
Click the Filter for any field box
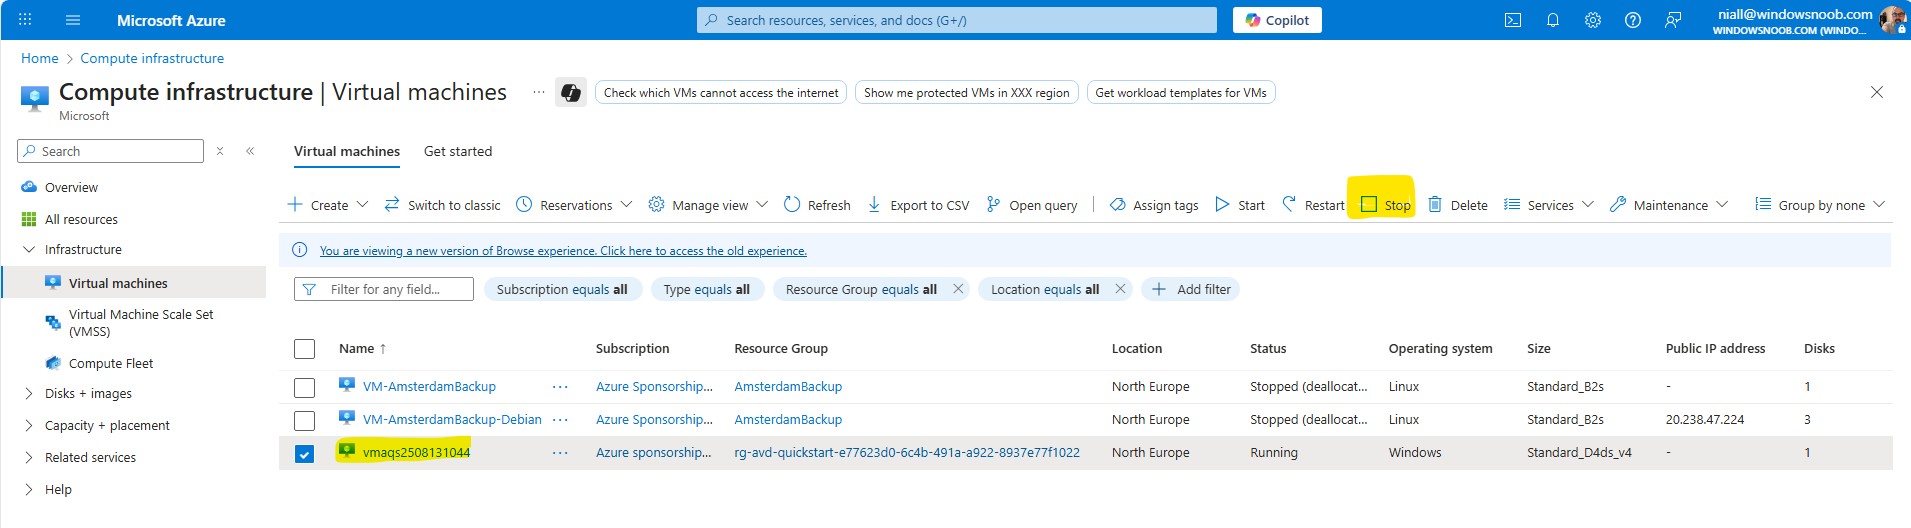385,289
